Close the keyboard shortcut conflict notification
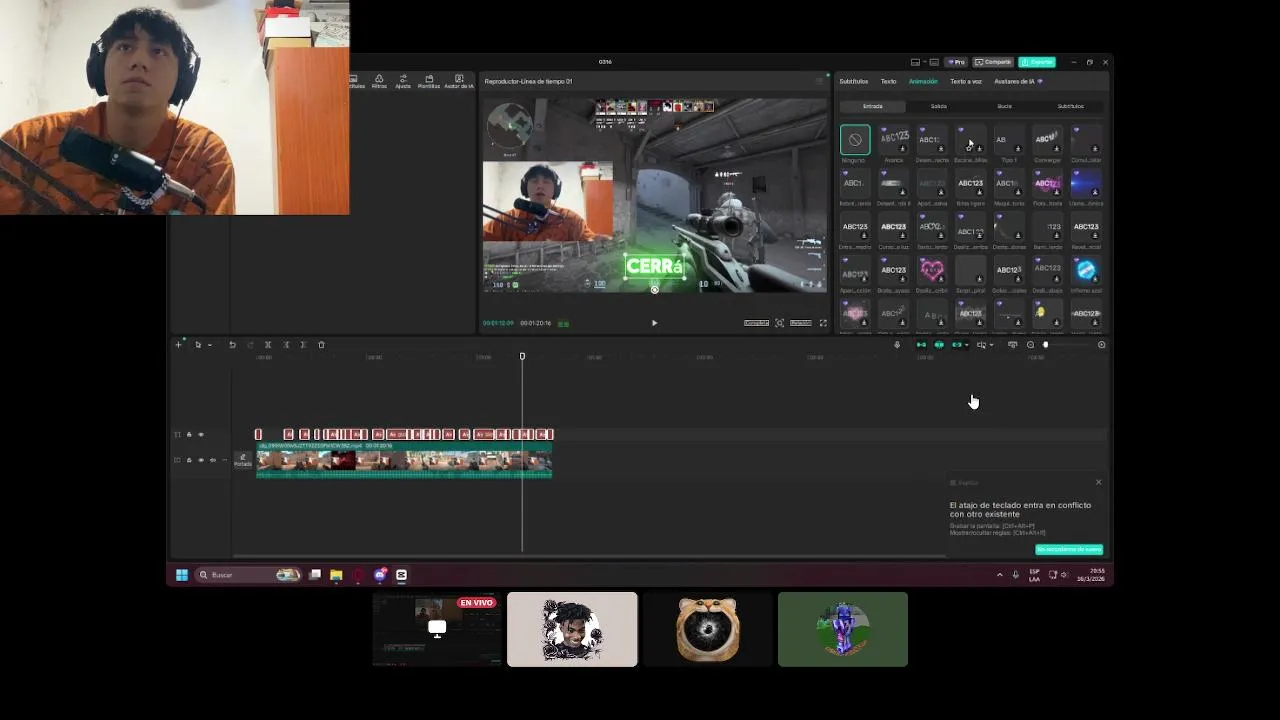Screen dimensions: 1280x720 coord(1098,482)
